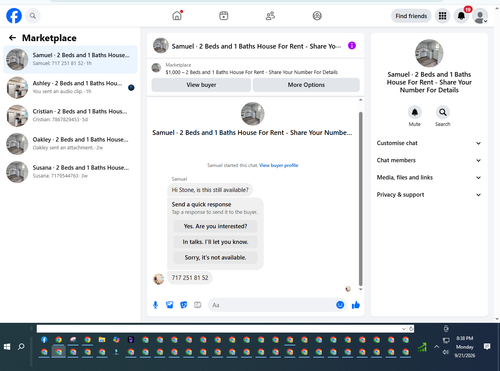The image size is (500, 371).
Task: Open Susana's conversation in the chat list
Action: pyautogui.click(x=70, y=172)
